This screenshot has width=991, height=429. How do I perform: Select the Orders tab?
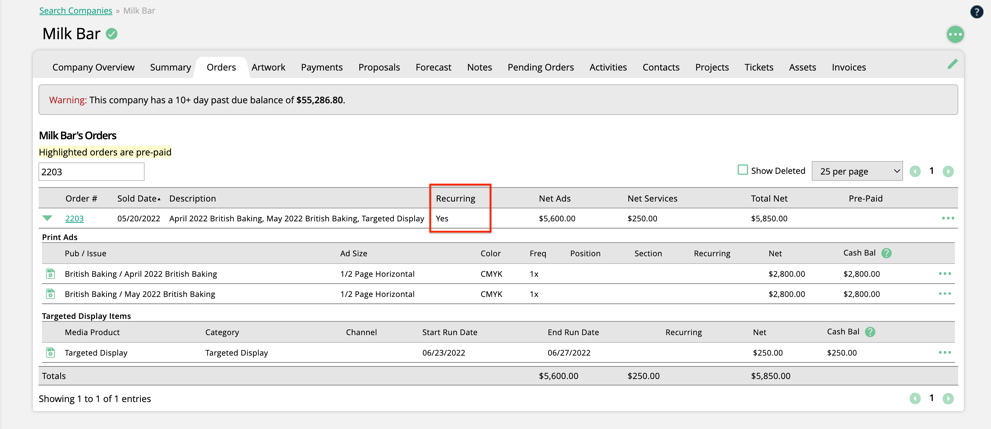(x=221, y=67)
